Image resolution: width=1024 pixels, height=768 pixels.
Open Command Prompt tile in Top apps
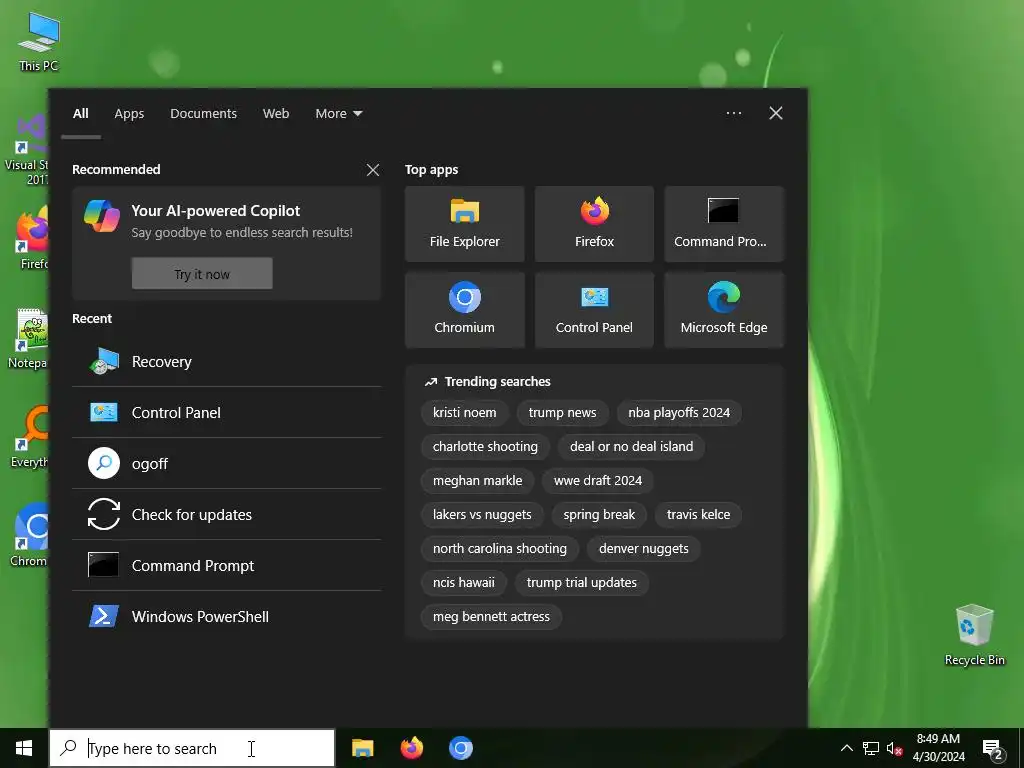pos(724,224)
